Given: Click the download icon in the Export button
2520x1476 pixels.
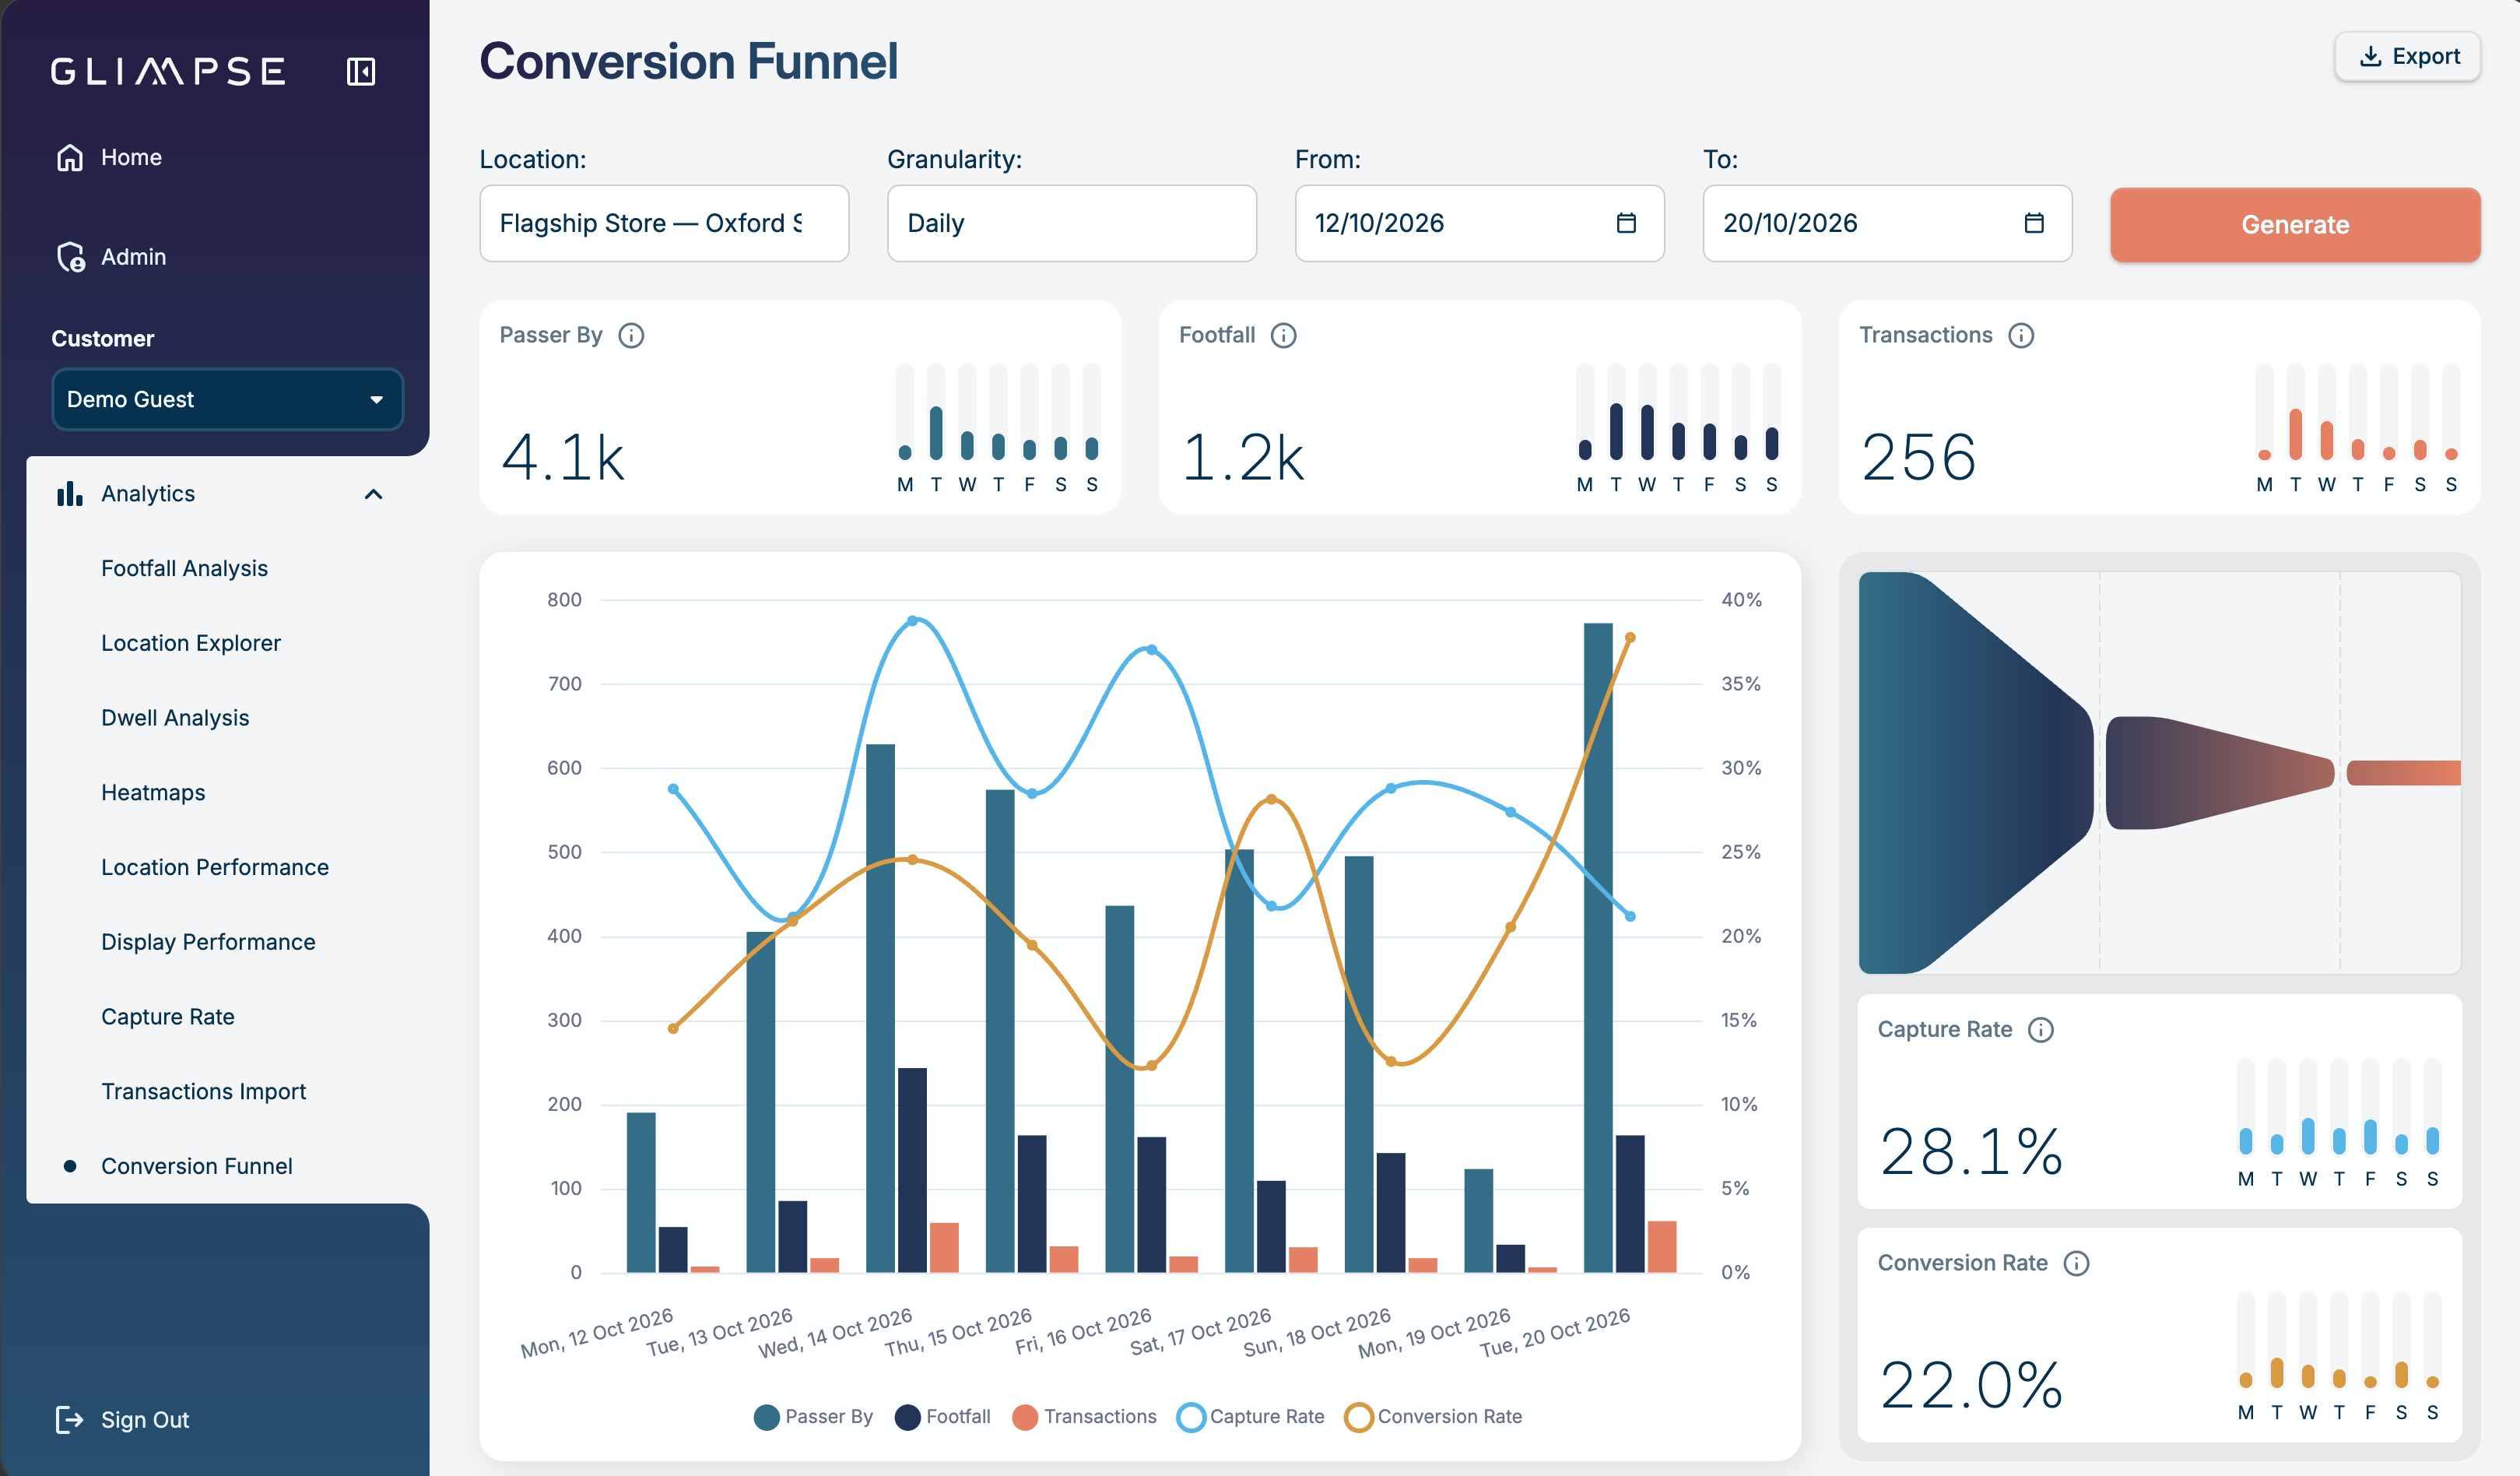Looking at the screenshot, I should (2370, 56).
